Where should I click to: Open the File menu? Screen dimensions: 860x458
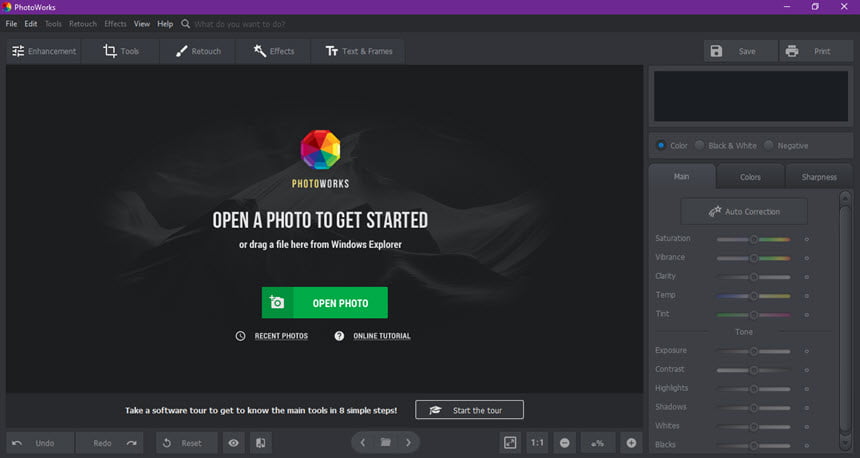[x=11, y=24]
